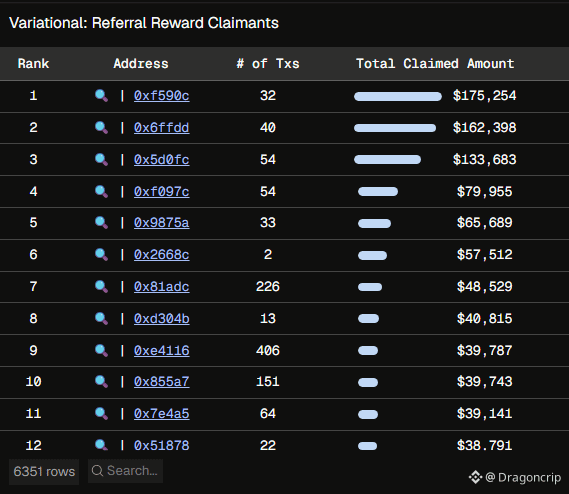The width and height of the screenshot is (569, 494).
Task: Follow the 0xe4116 address link
Action: 161,351
